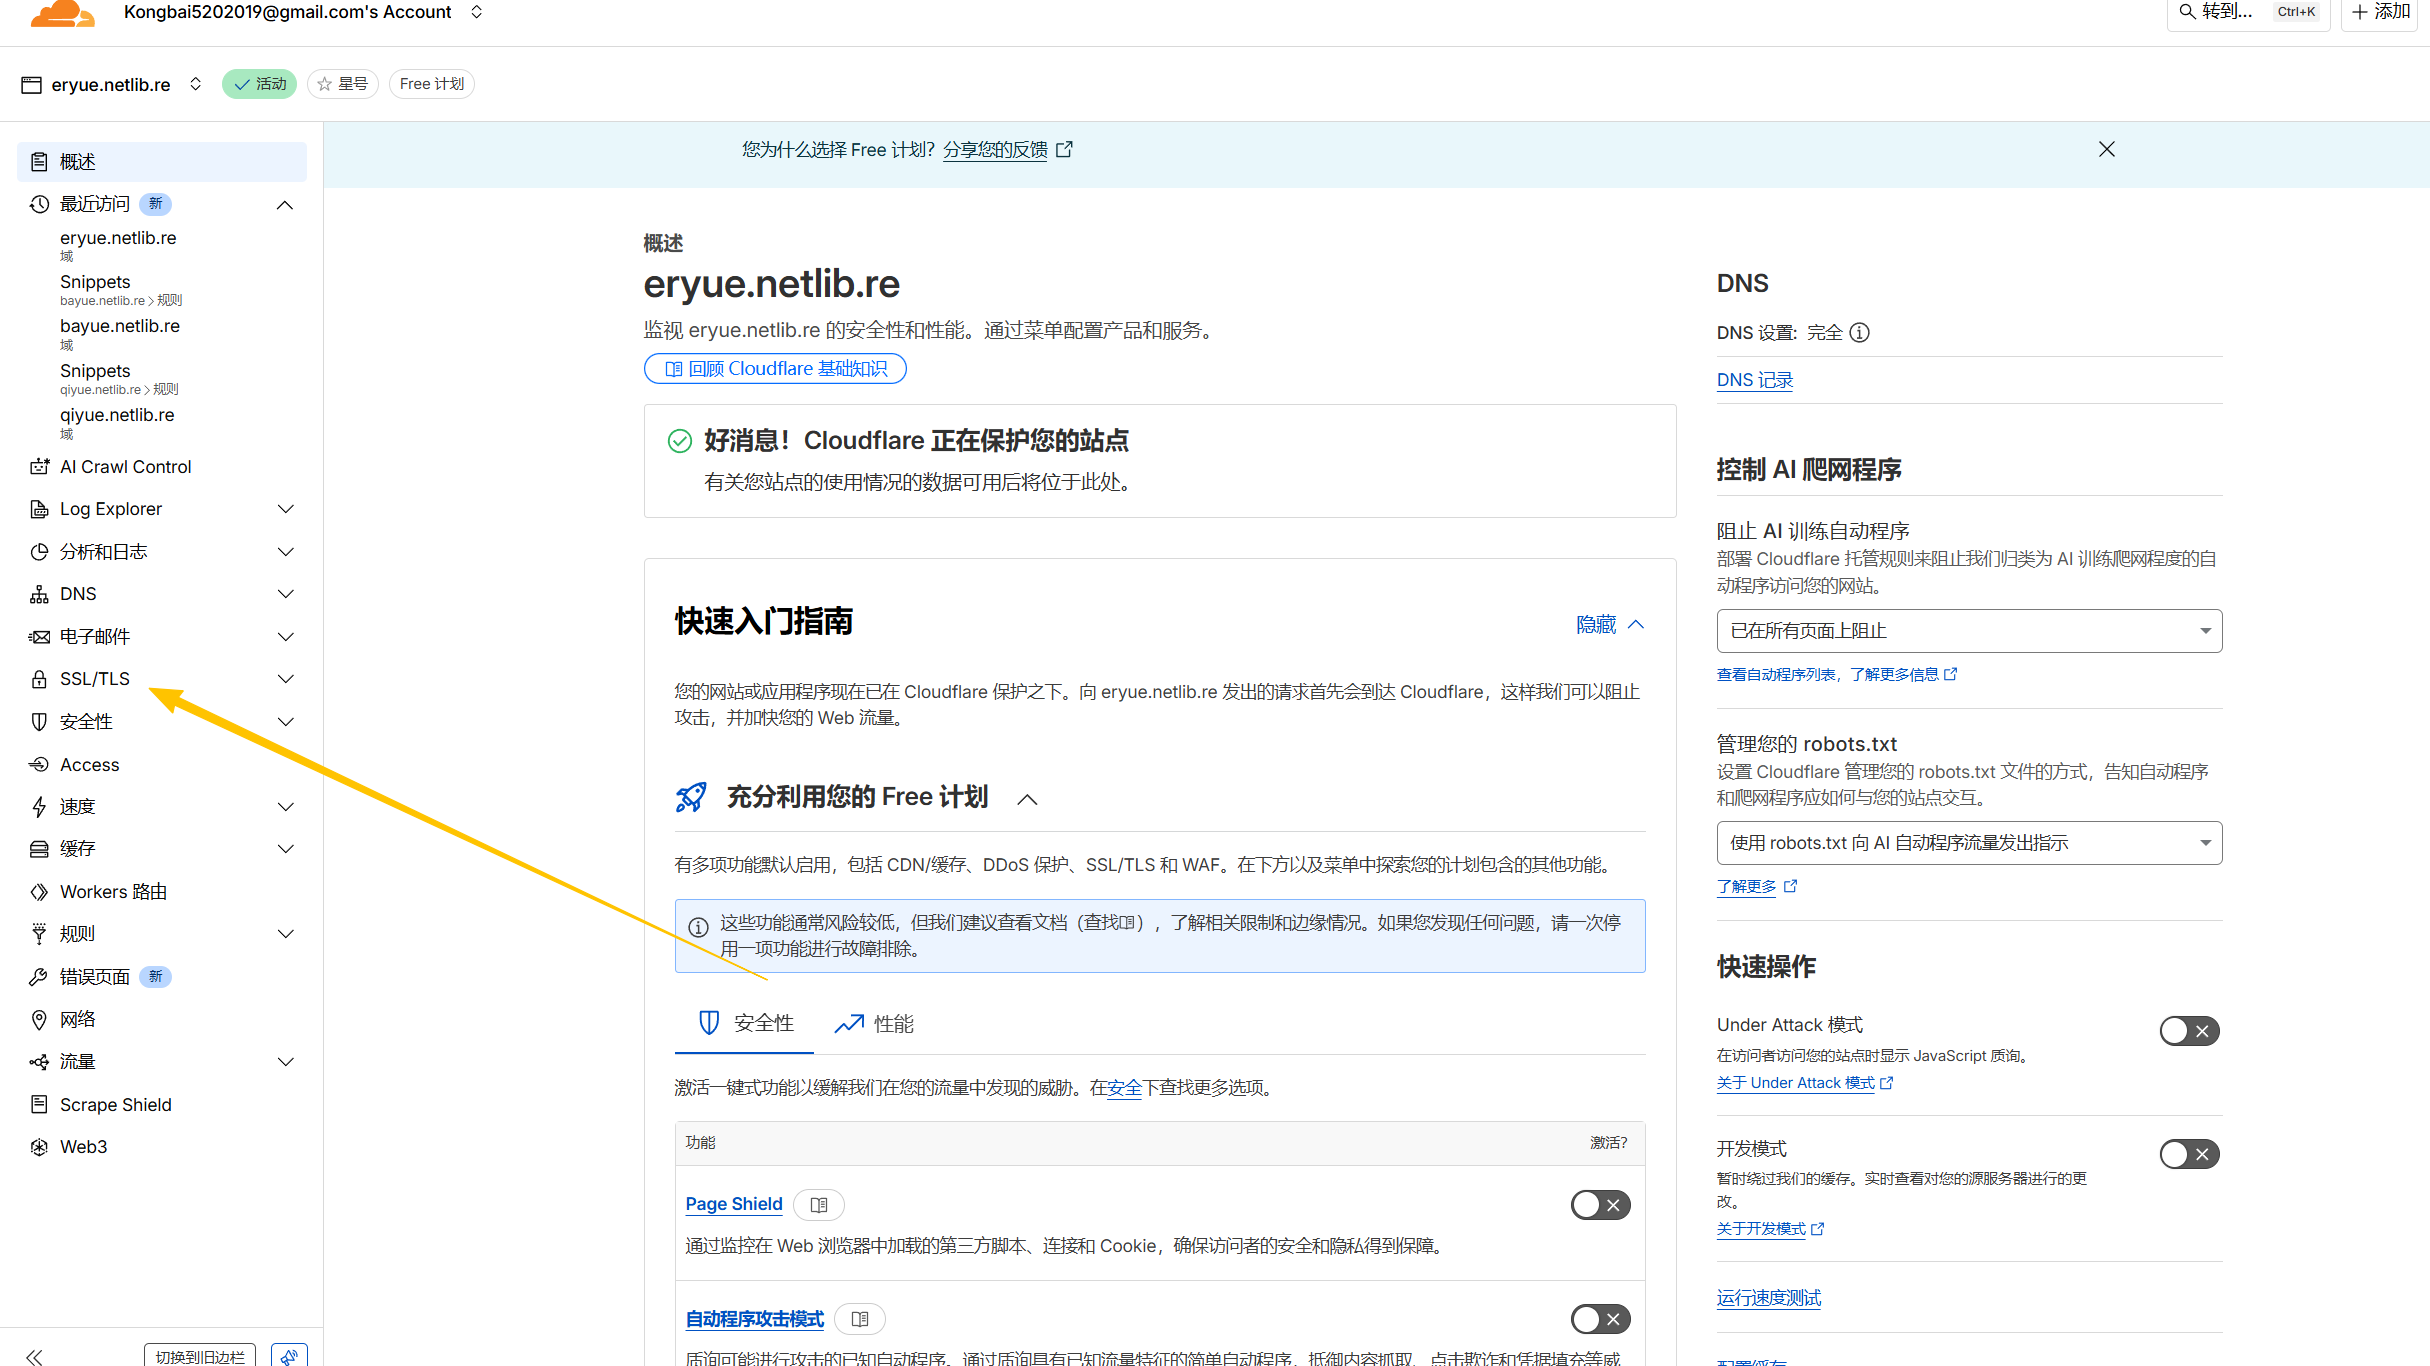Click the info icon next to DNS 设置
The width and height of the screenshot is (2430, 1366).
pyautogui.click(x=1859, y=333)
